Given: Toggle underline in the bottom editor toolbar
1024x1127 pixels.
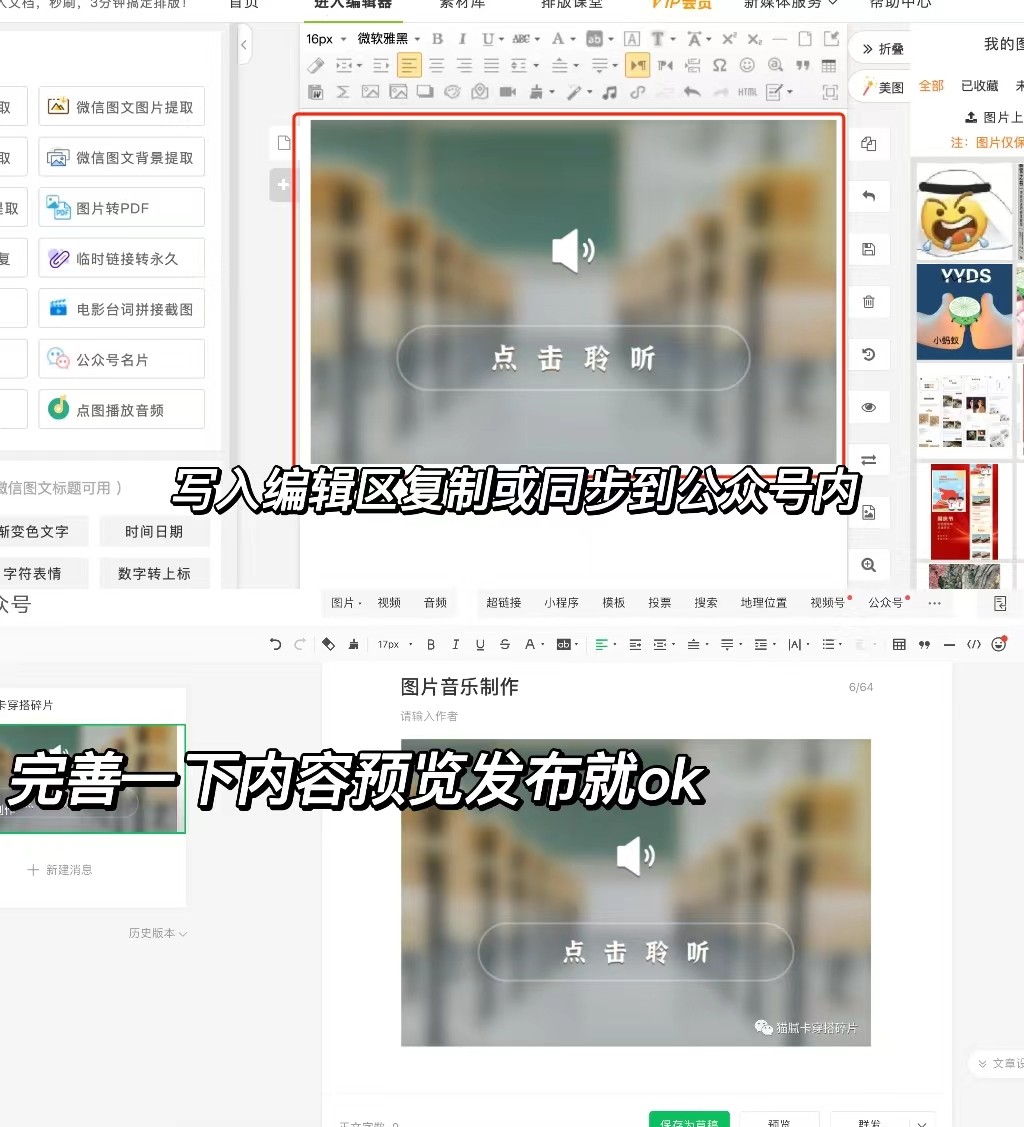Looking at the screenshot, I should (479, 644).
